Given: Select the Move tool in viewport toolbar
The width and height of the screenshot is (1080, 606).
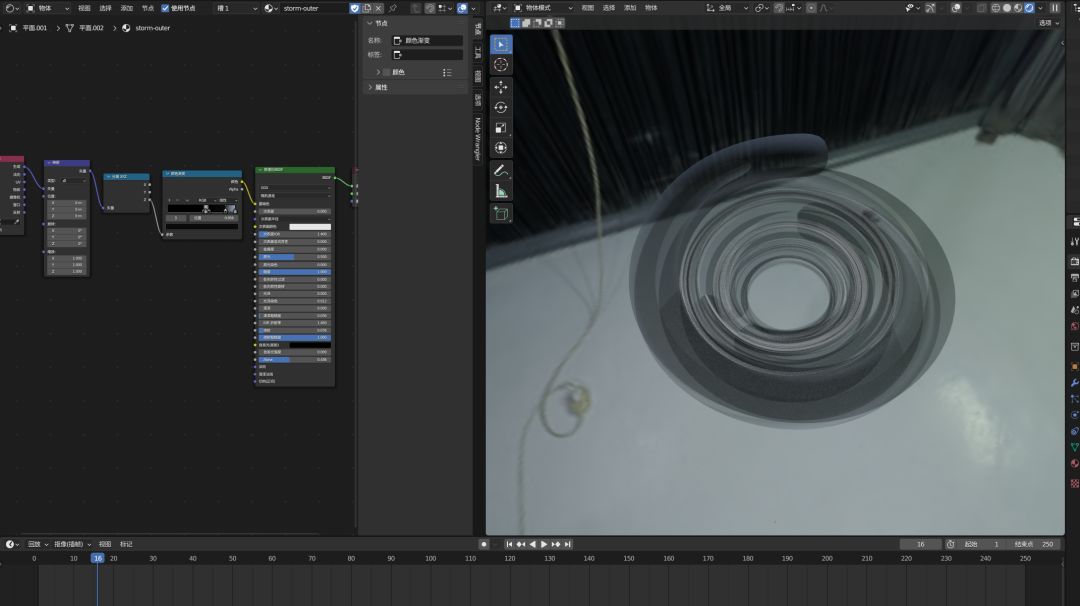Looking at the screenshot, I should (x=501, y=87).
